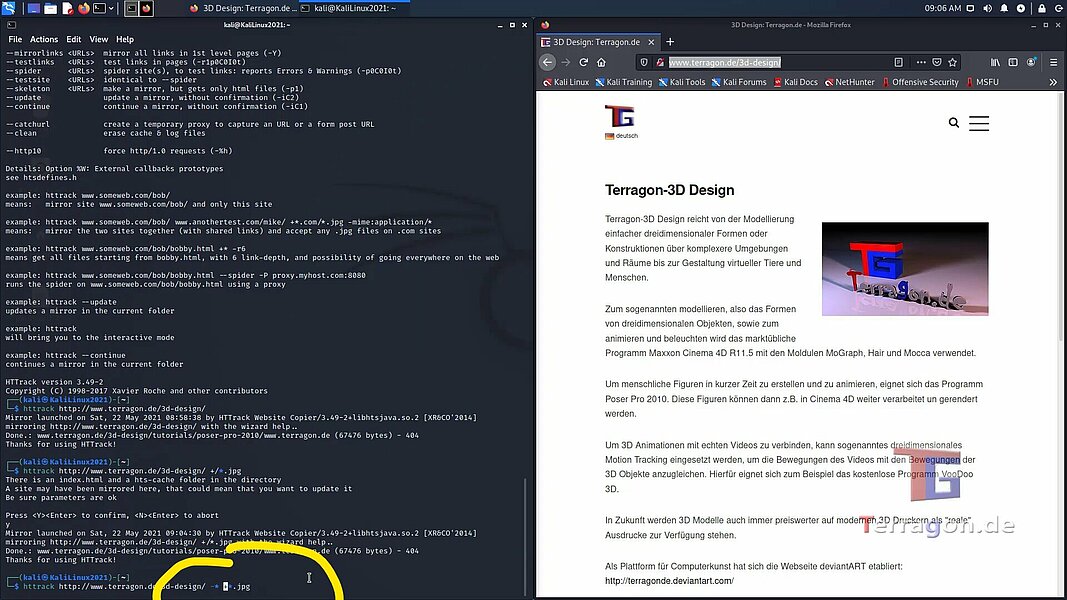Launch Firefox from the top panel launcher
Screen dimensions: 1067x600
click(x=84, y=8)
